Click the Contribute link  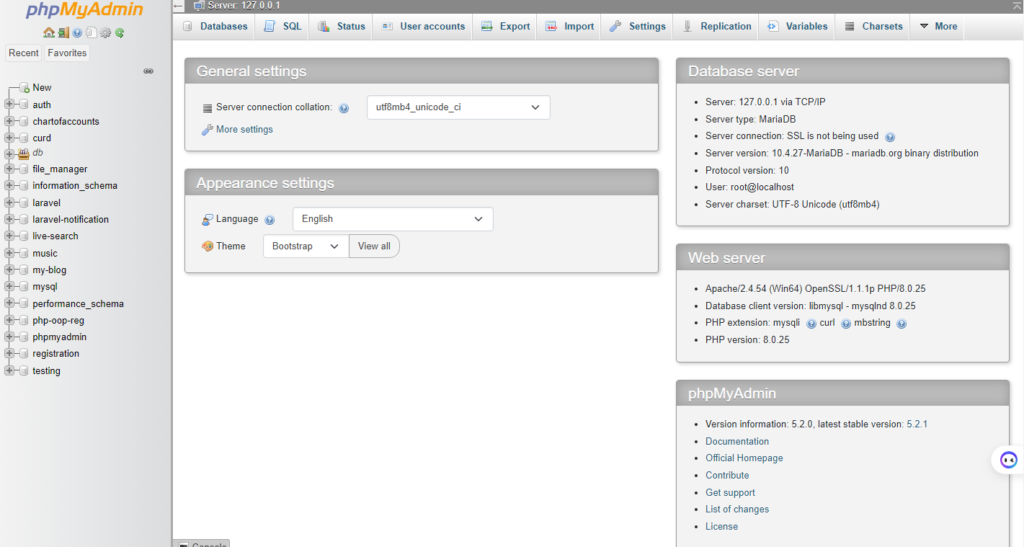[x=727, y=476]
